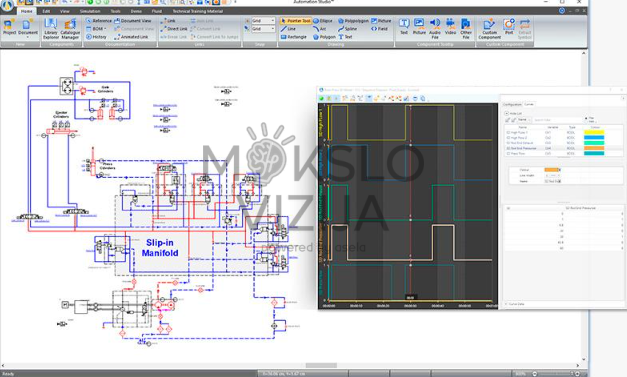Toggle the Rod End Pressurise curve checkbox

coord(508,148)
